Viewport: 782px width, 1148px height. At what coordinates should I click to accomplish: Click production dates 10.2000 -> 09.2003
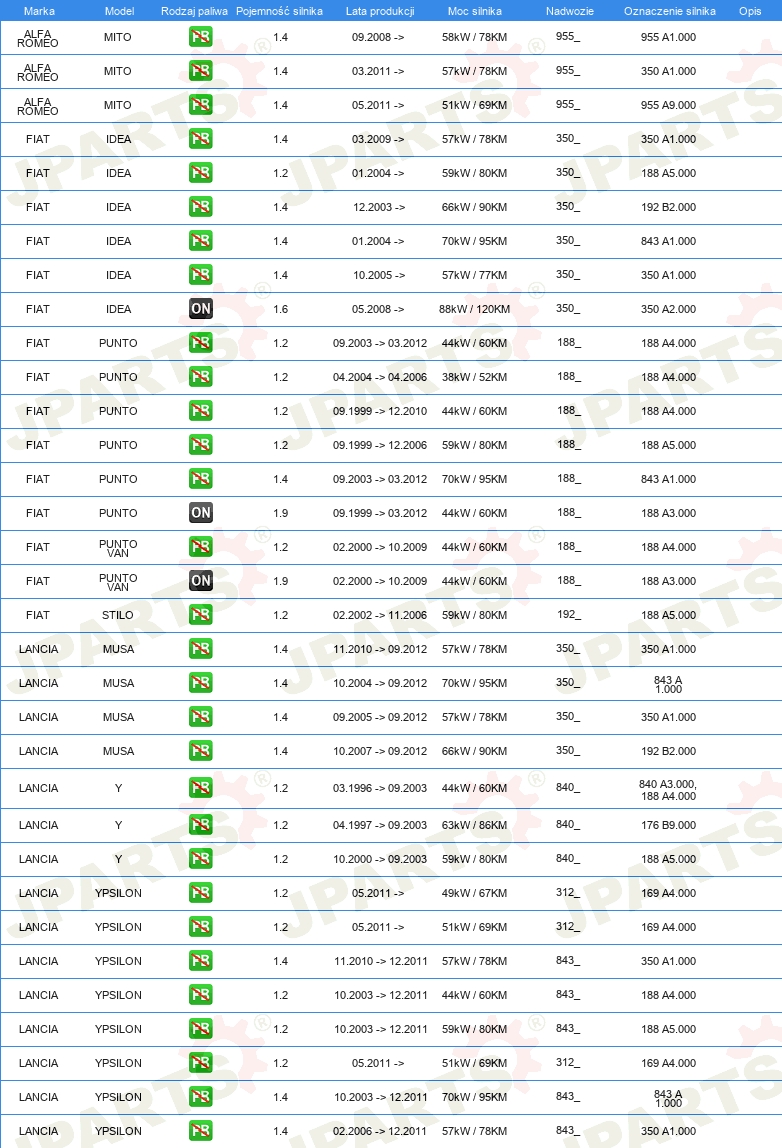coord(380,859)
